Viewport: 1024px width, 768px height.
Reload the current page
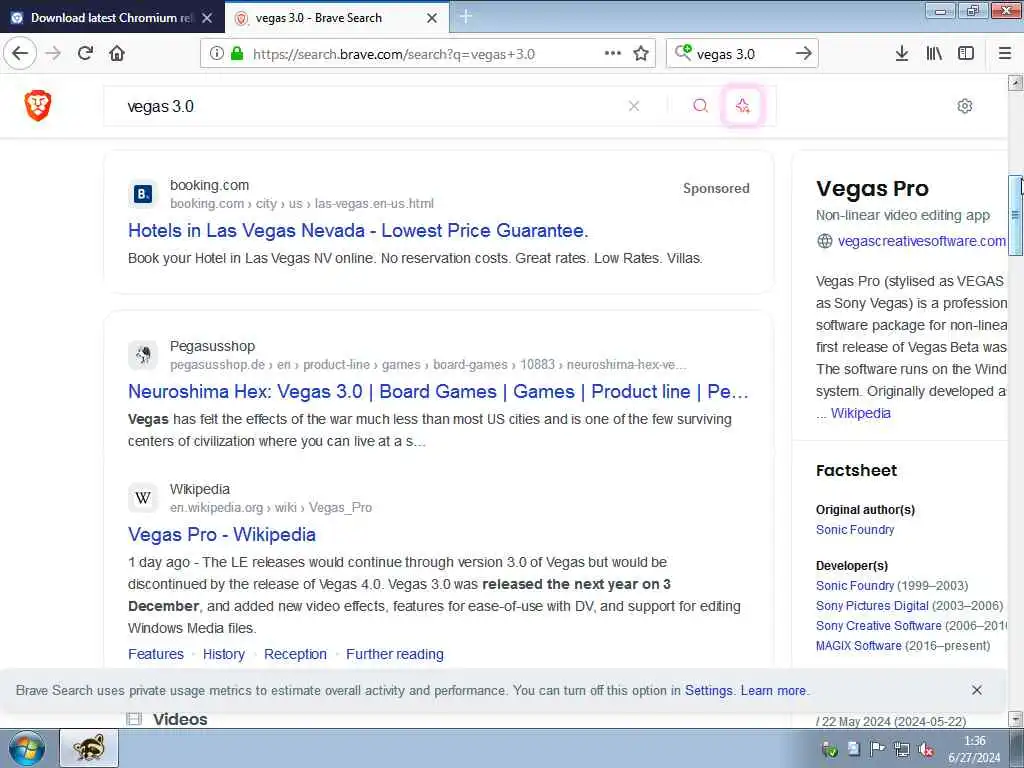(x=85, y=54)
